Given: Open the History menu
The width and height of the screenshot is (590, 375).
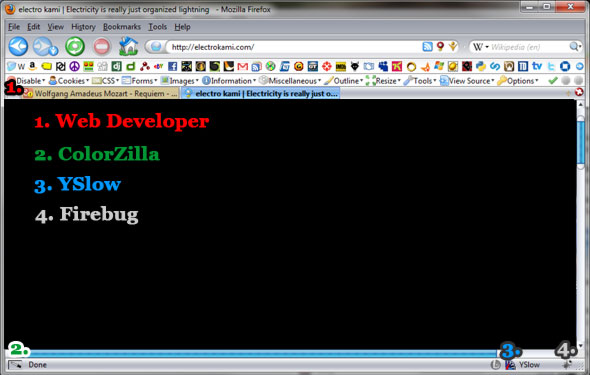Looking at the screenshot, I should [x=83, y=27].
